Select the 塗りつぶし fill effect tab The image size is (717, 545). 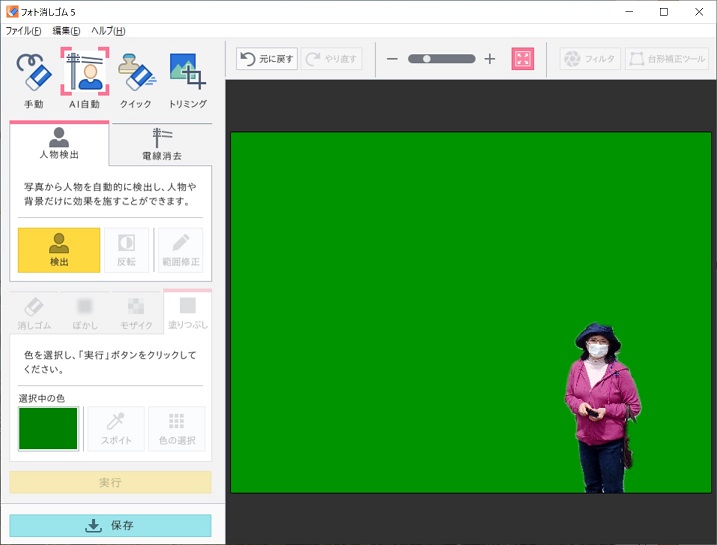[x=187, y=312]
